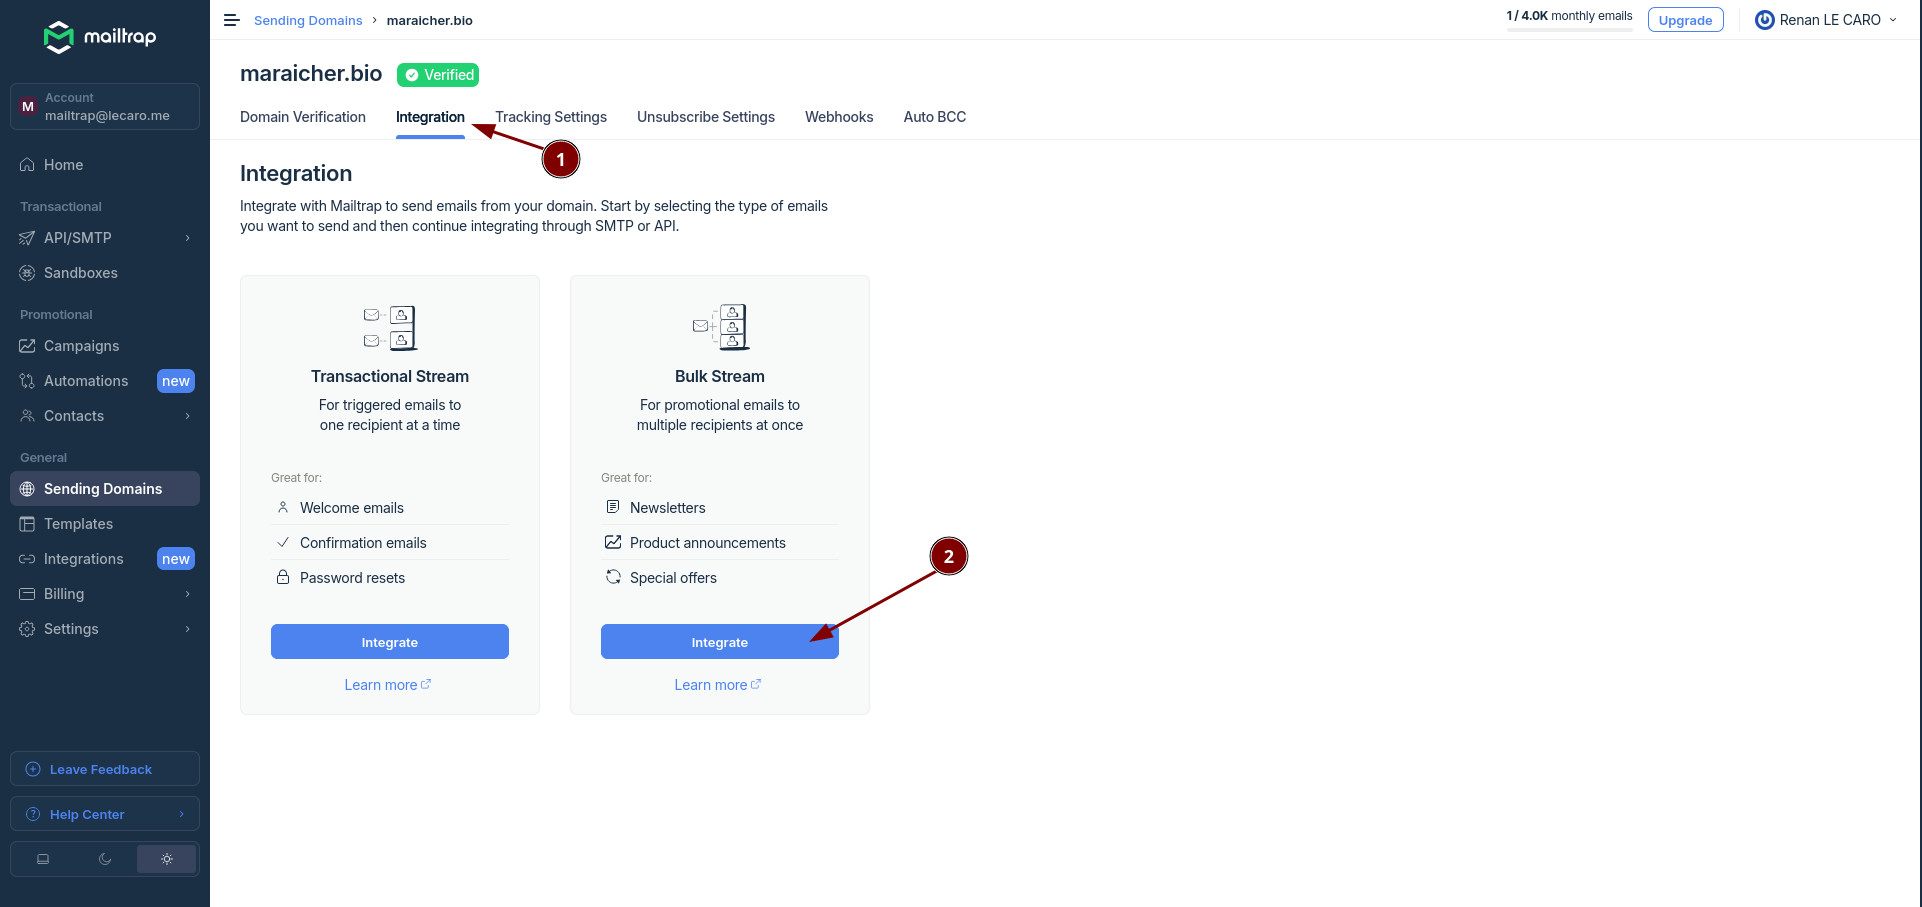Click the Sending Domains breadcrumb link
Image resolution: width=1922 pixels, height=907 pixels.
coord(308,20)
